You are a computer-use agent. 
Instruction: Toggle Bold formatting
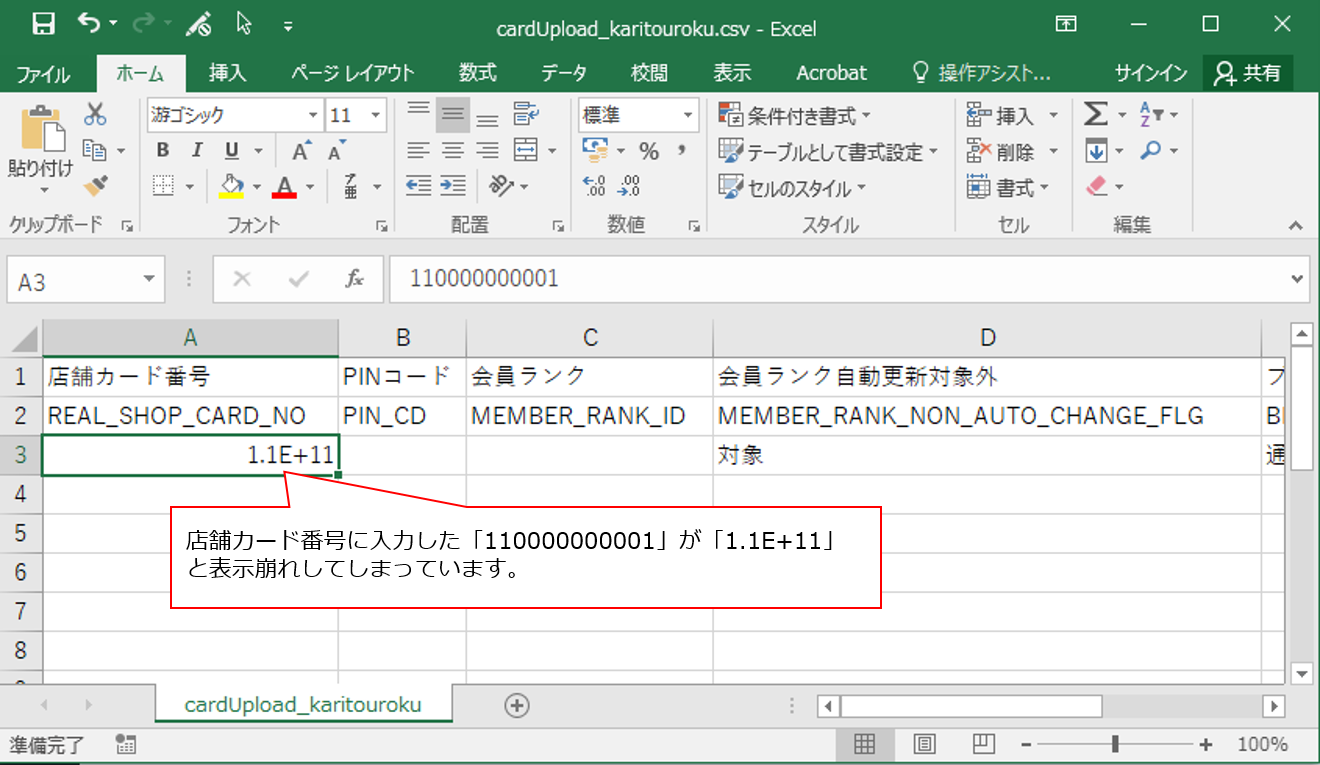(x=163, y=151)
